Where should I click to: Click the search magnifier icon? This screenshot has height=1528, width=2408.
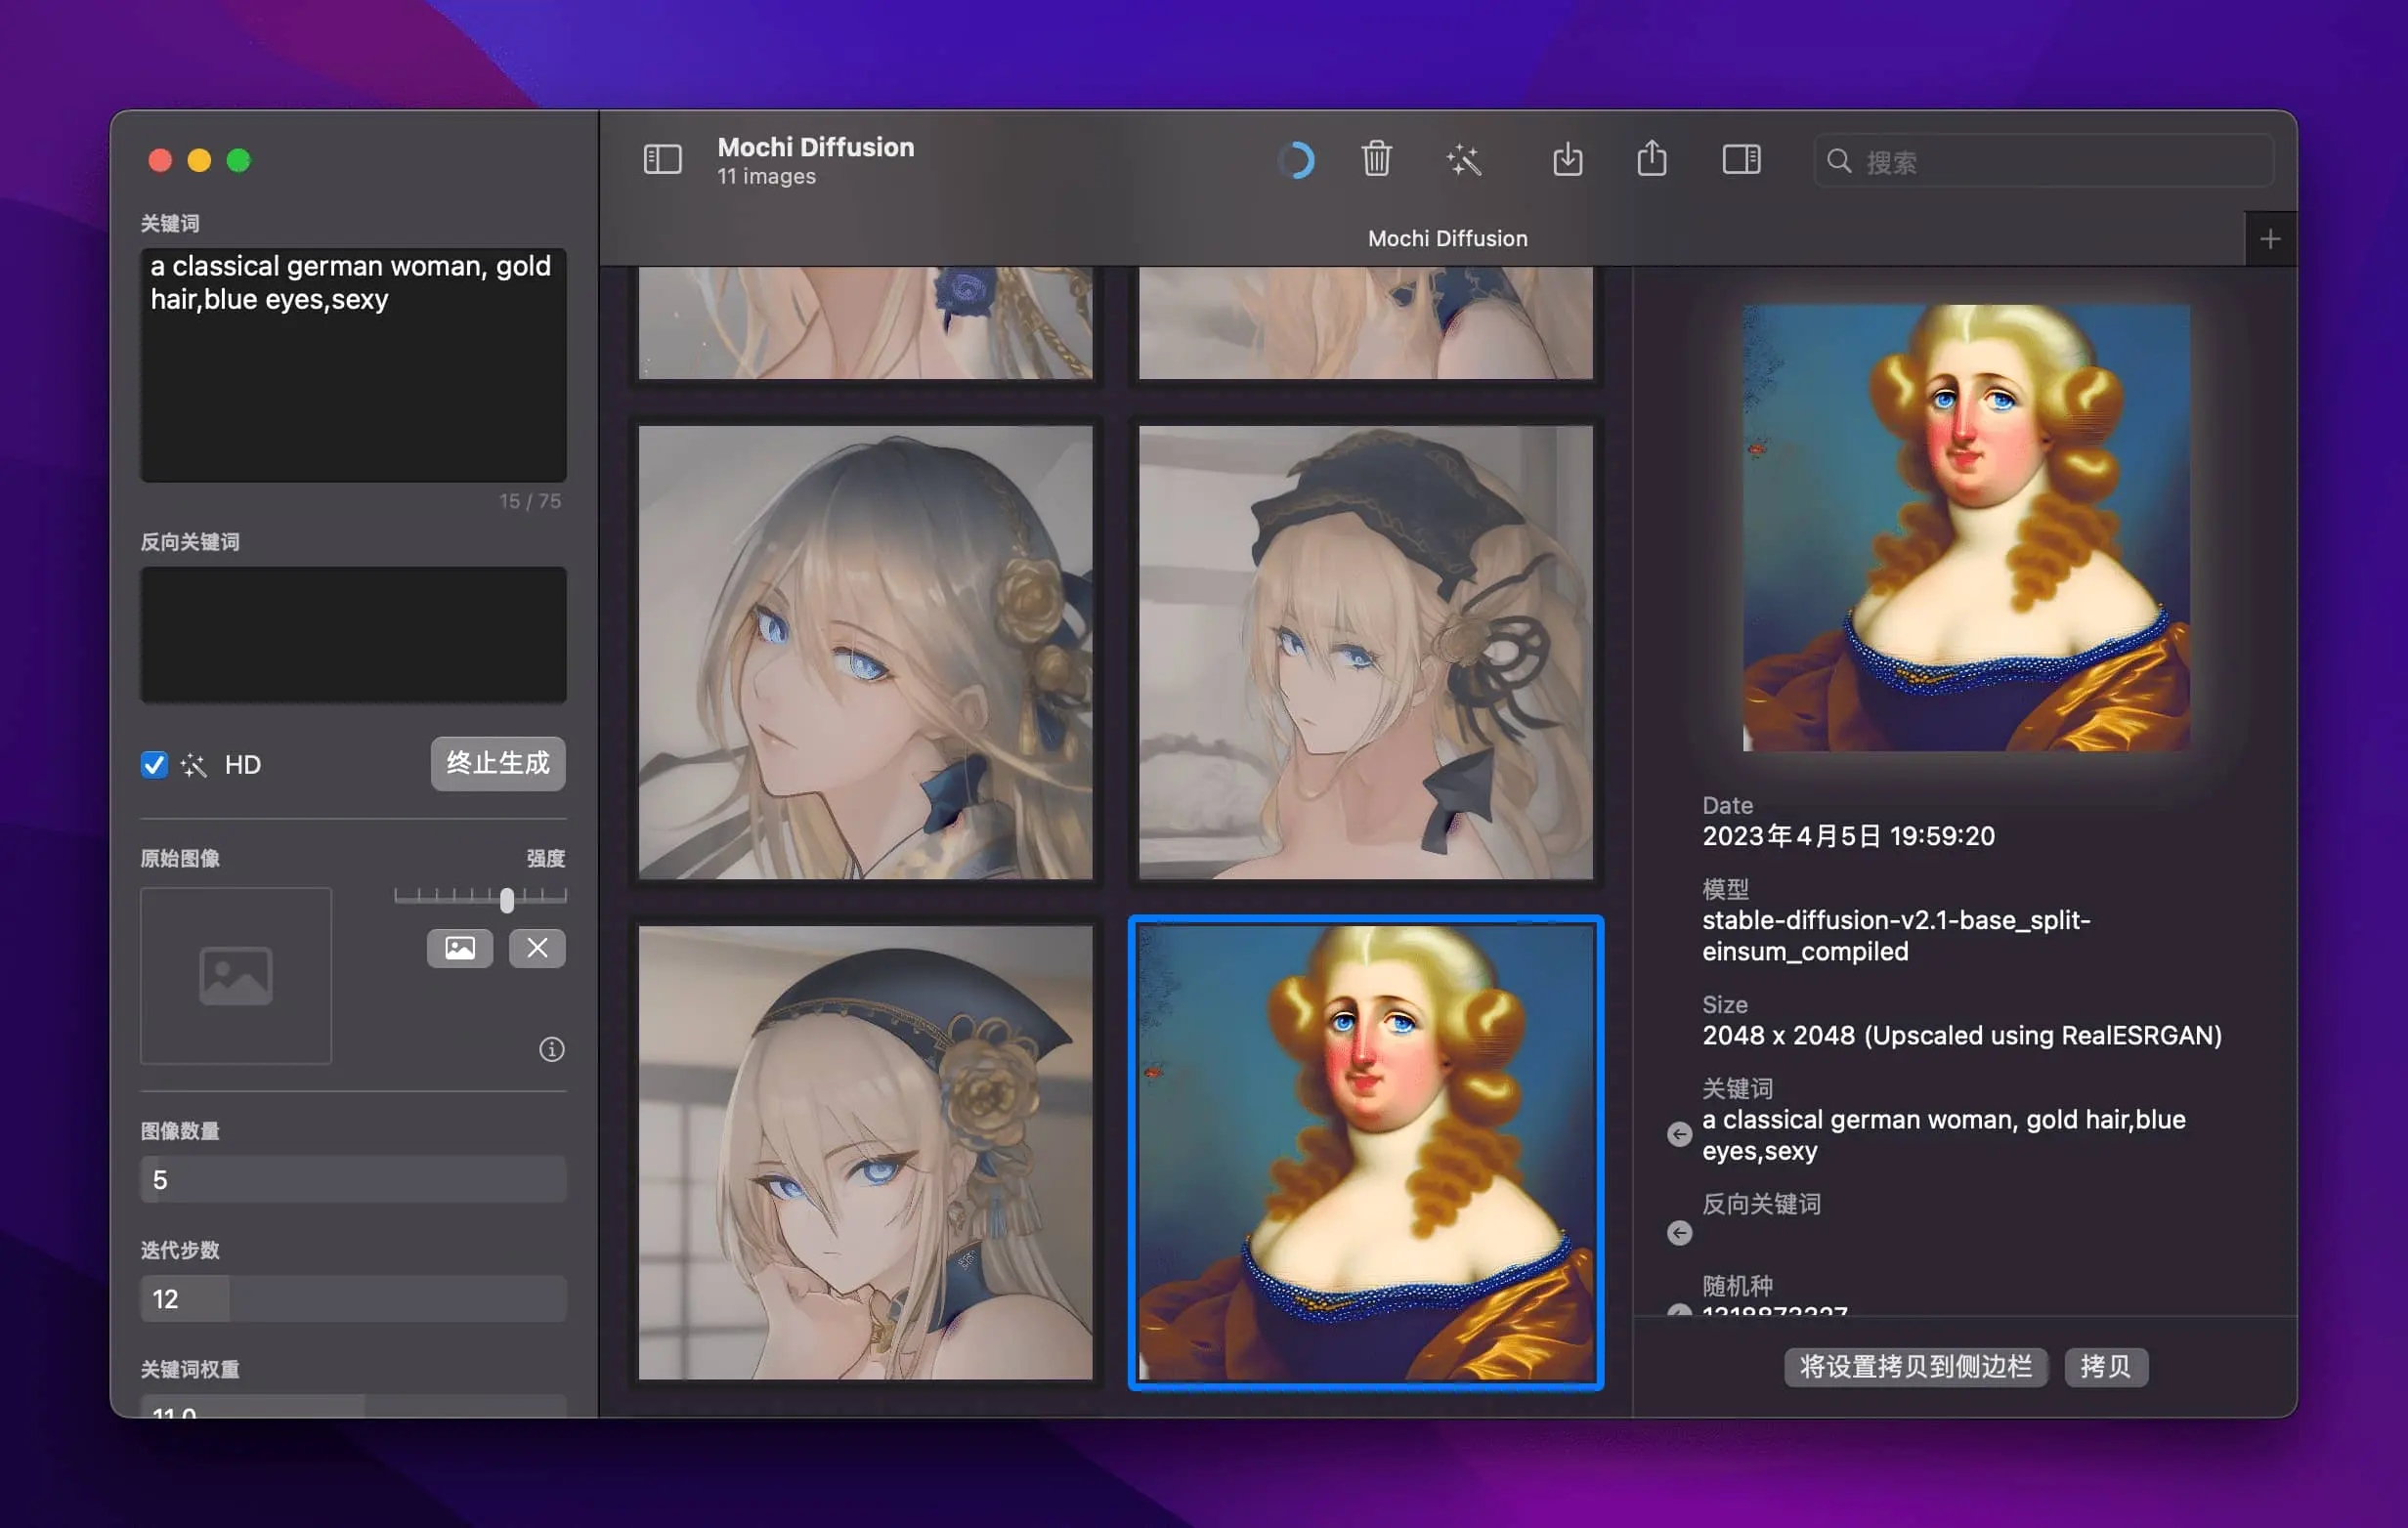point(1838,161)
